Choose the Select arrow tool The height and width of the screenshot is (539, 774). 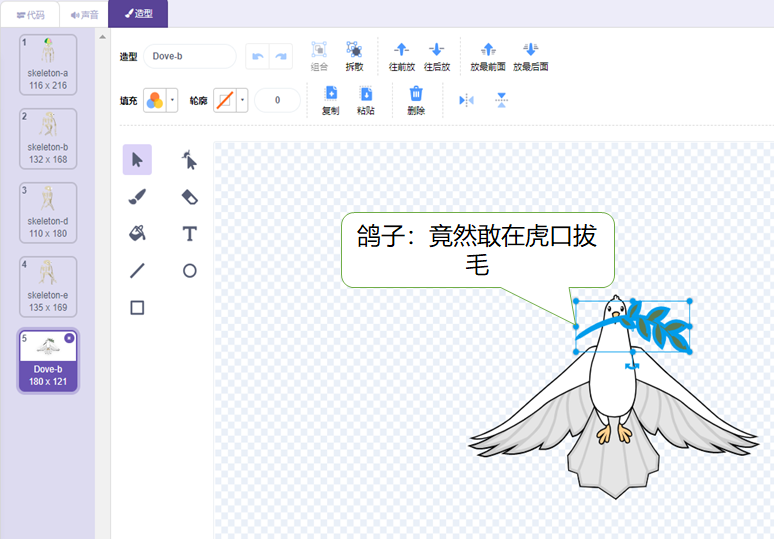137,159
